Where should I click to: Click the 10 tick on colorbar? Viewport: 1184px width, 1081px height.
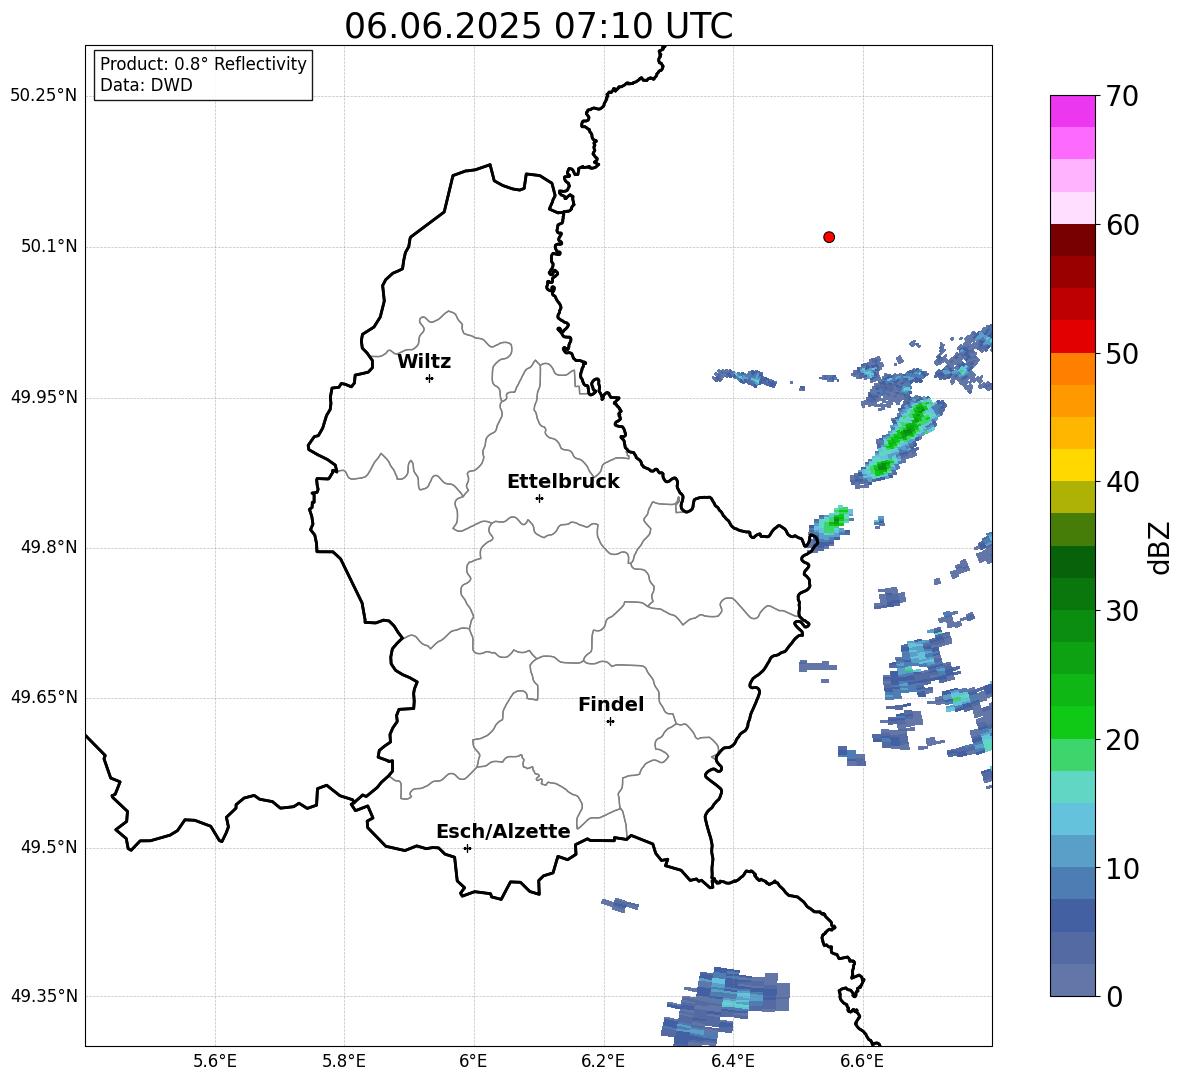click(1121, 868)
